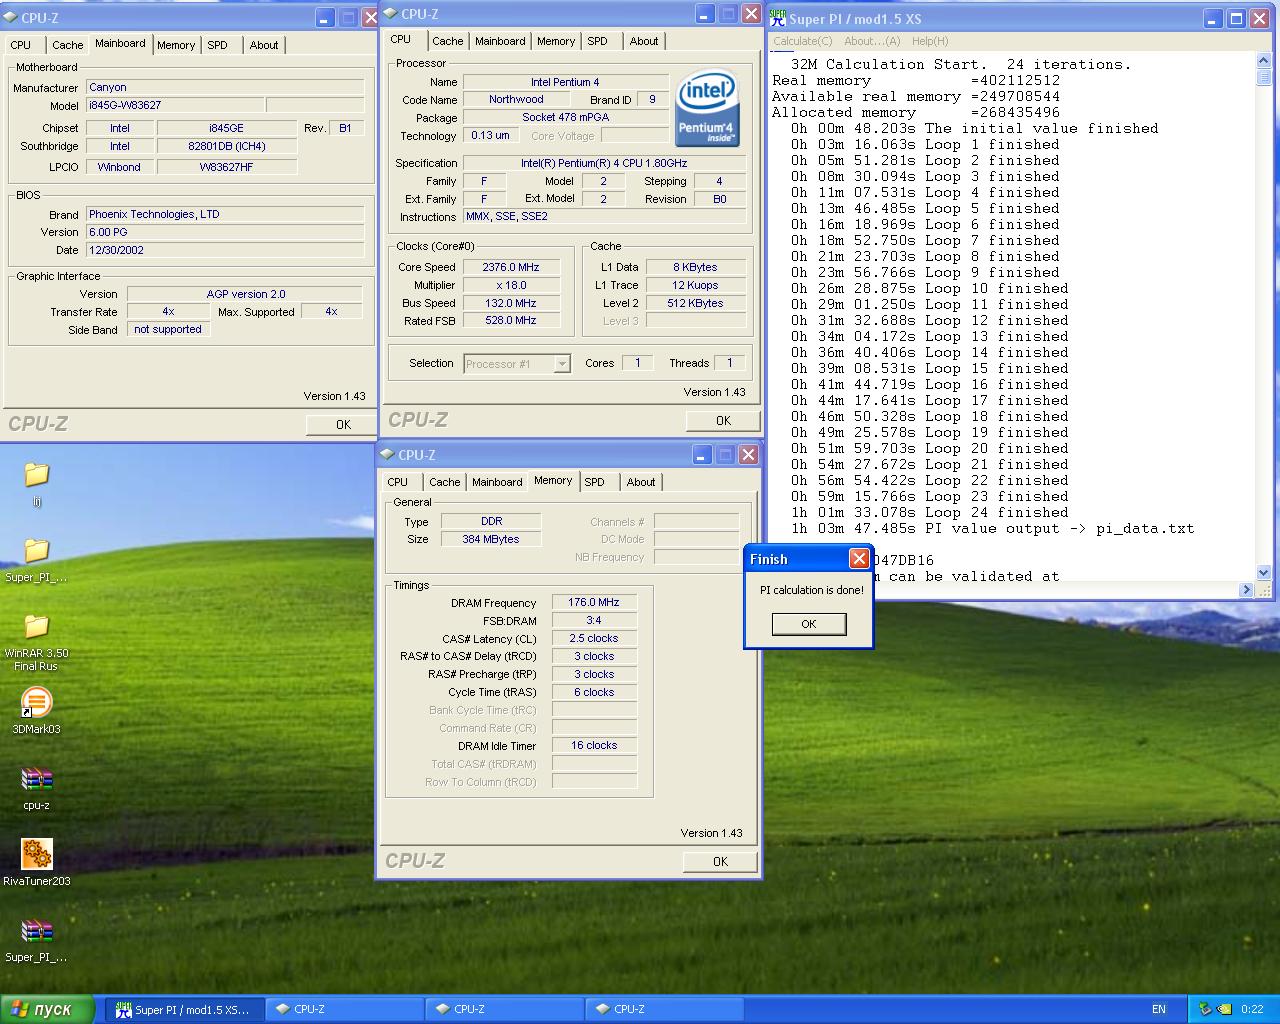Screen dimensions: 1280x1024
Task: Click Super PI horizontal scrollbar right arrow
Action: click(1246, 590)
